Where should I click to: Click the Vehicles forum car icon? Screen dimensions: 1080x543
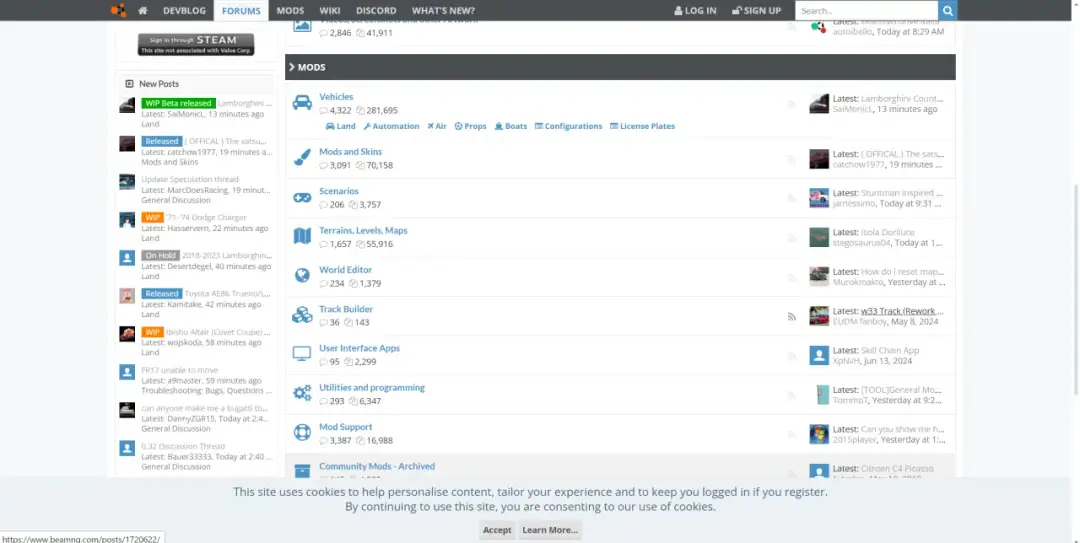click(302, 103)
